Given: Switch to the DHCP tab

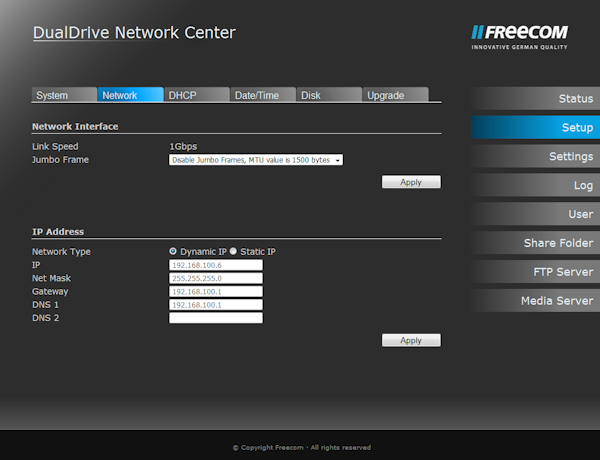Looking at the screenshot, I should coord(196,95).
